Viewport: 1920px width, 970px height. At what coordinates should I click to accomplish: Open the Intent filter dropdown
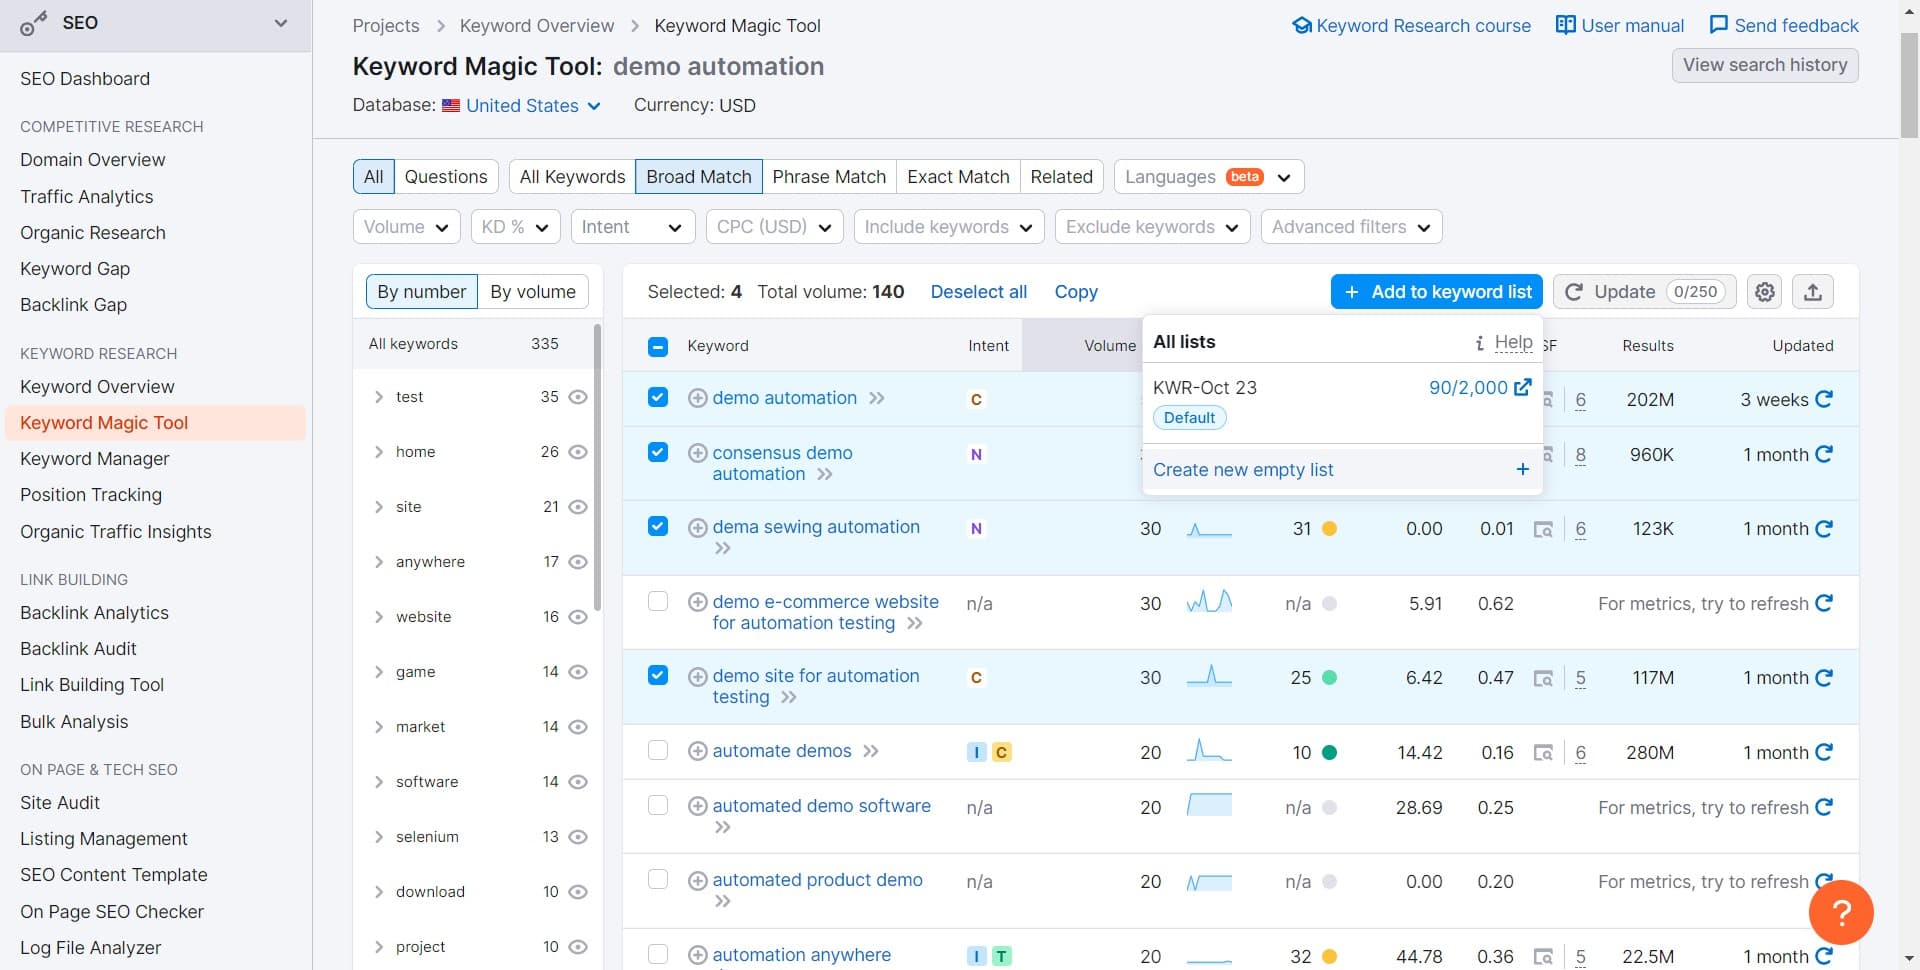click(x=632, y=227)
